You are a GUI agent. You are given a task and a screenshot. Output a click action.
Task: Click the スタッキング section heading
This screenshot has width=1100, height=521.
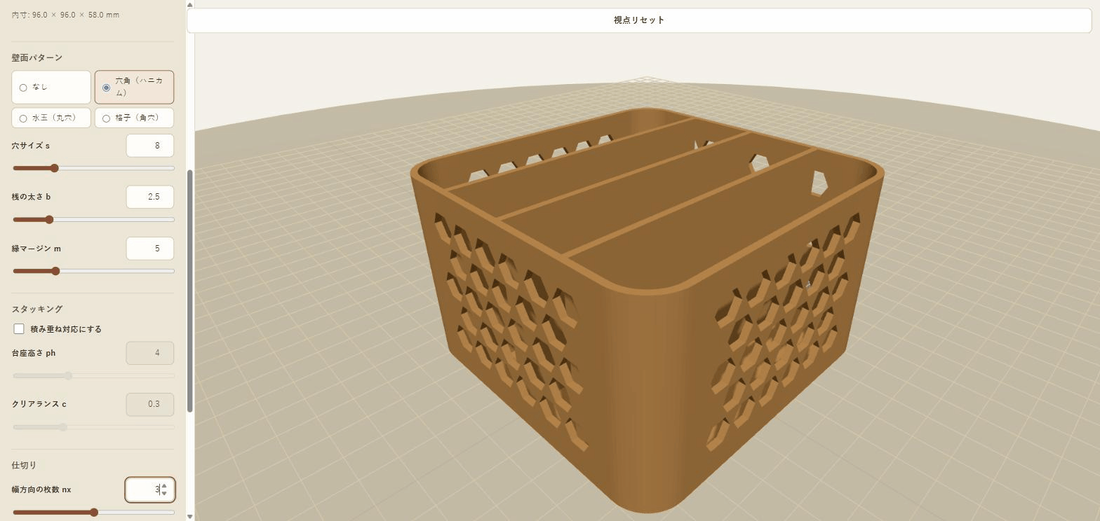click(37, 309)
